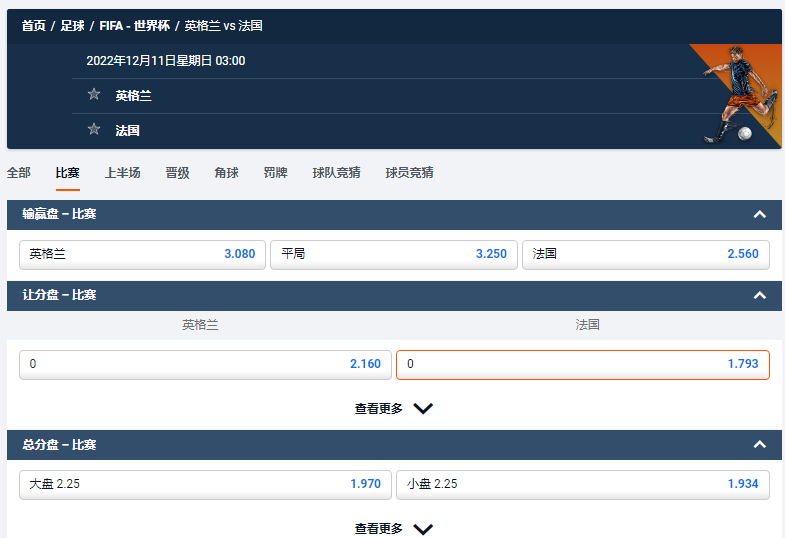Screen dimensions: 785x538
Task: Star France (法国) as favorite
Action: (94, 129)
